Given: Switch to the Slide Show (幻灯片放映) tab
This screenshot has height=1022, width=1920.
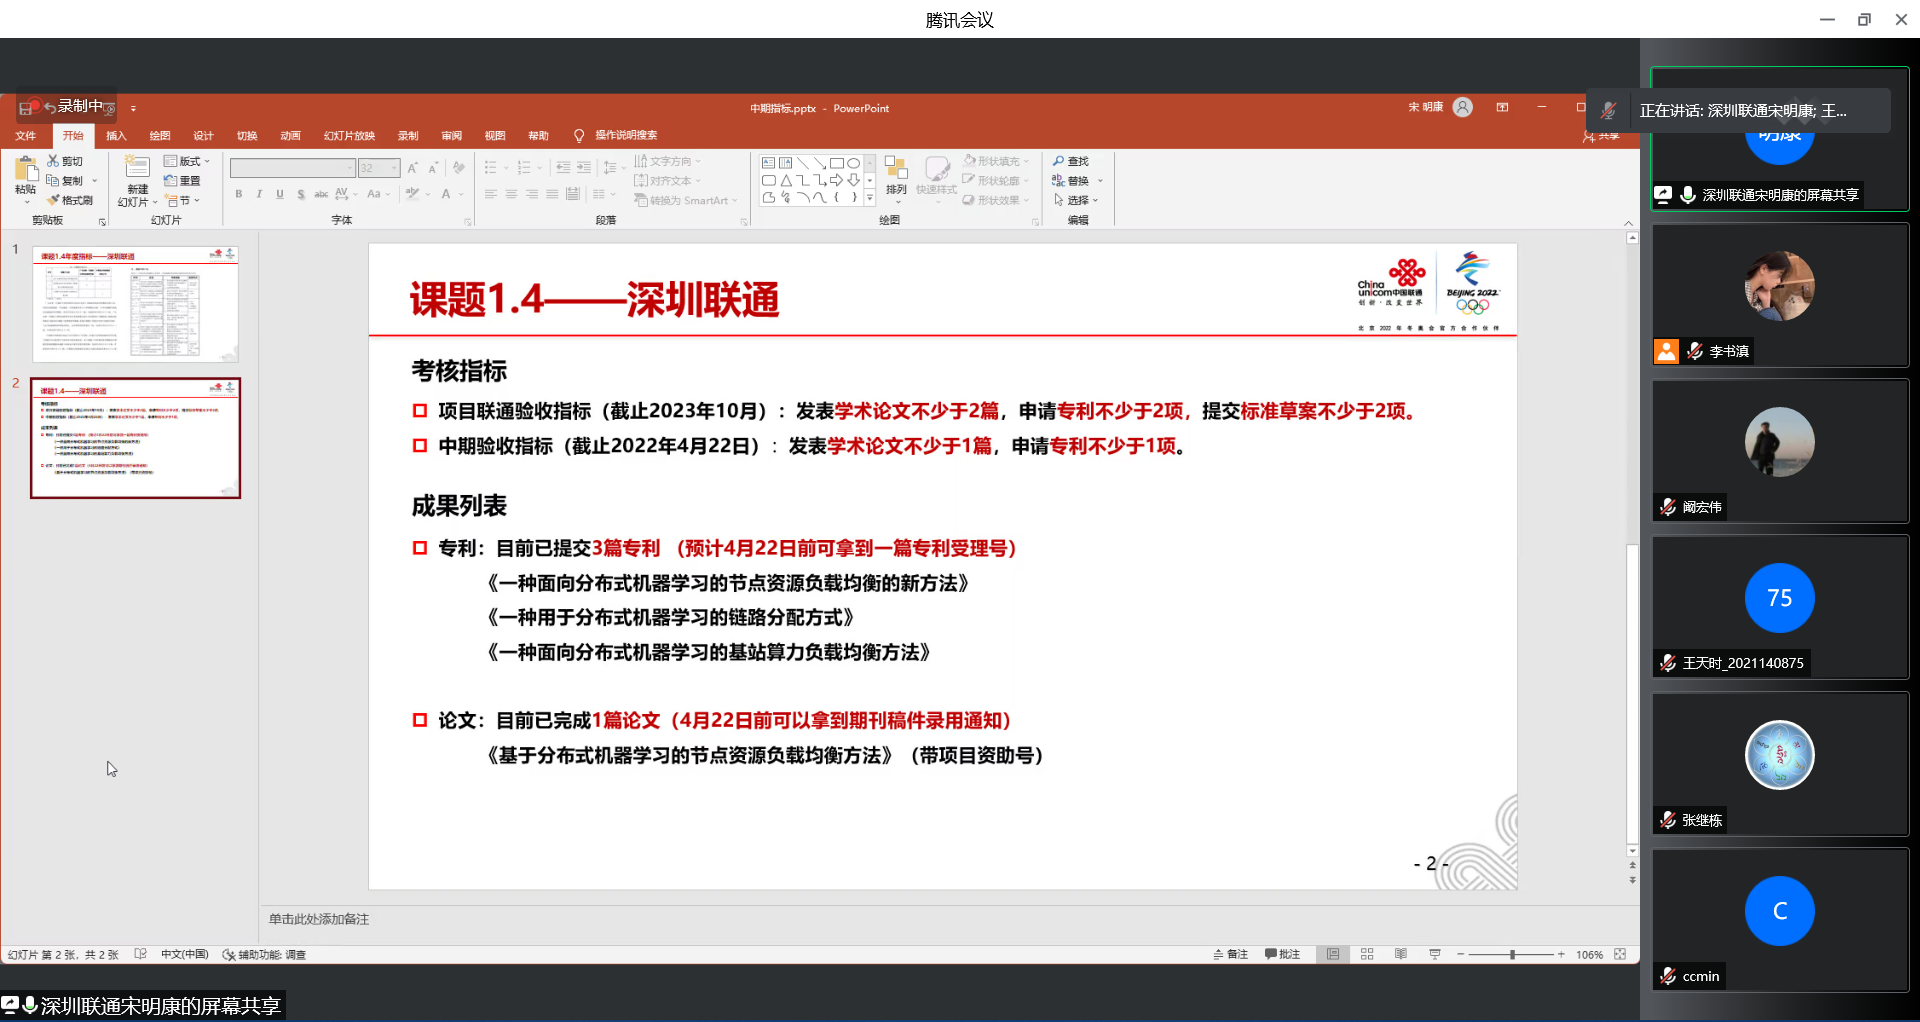Looking at the screenshot, I should (350, 136).
